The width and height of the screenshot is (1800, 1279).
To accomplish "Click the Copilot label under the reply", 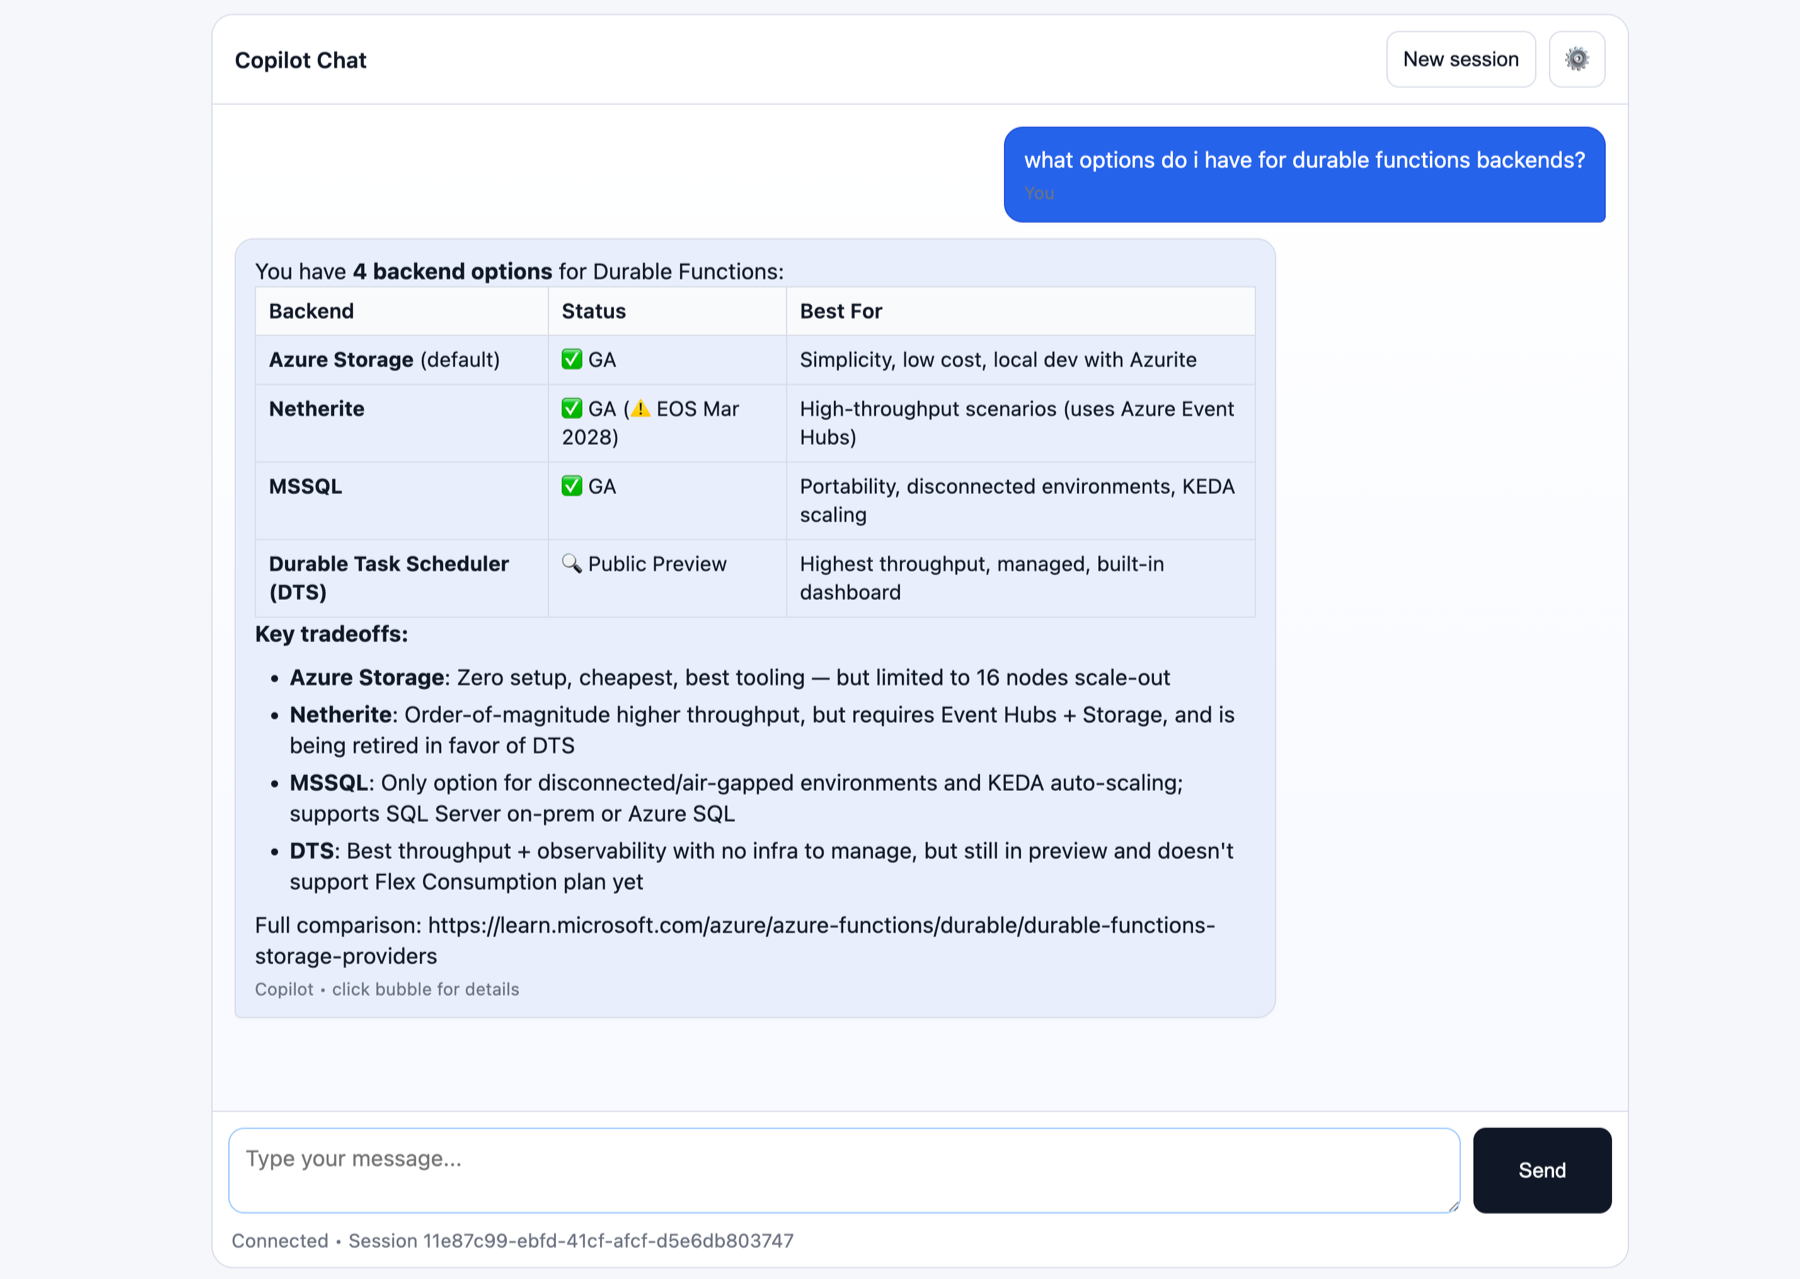I will point(283,989).
